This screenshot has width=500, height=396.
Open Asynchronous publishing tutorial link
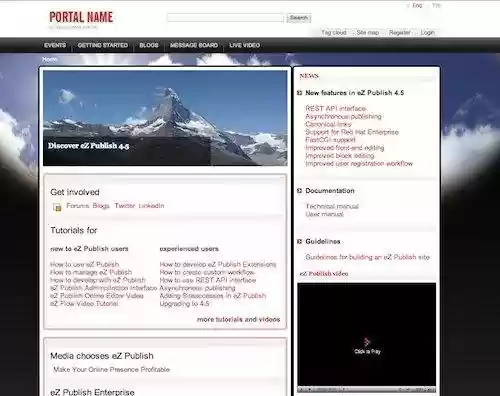(197, 288)
